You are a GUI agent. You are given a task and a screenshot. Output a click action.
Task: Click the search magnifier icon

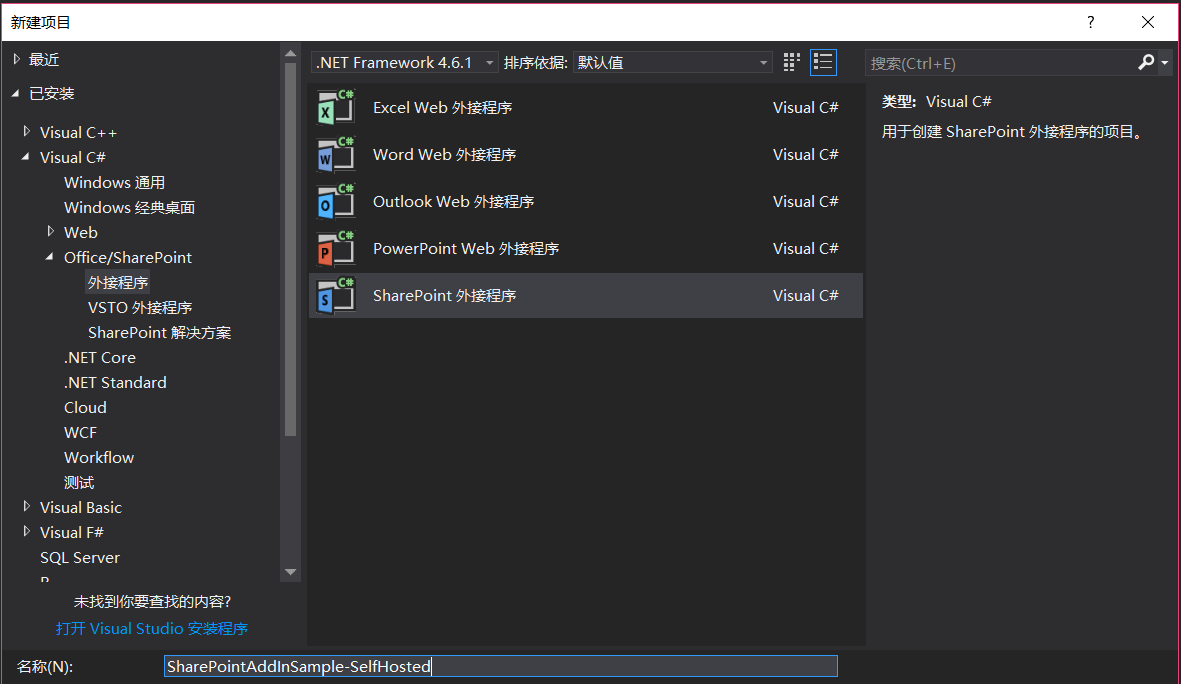[x=1146, y=62]
